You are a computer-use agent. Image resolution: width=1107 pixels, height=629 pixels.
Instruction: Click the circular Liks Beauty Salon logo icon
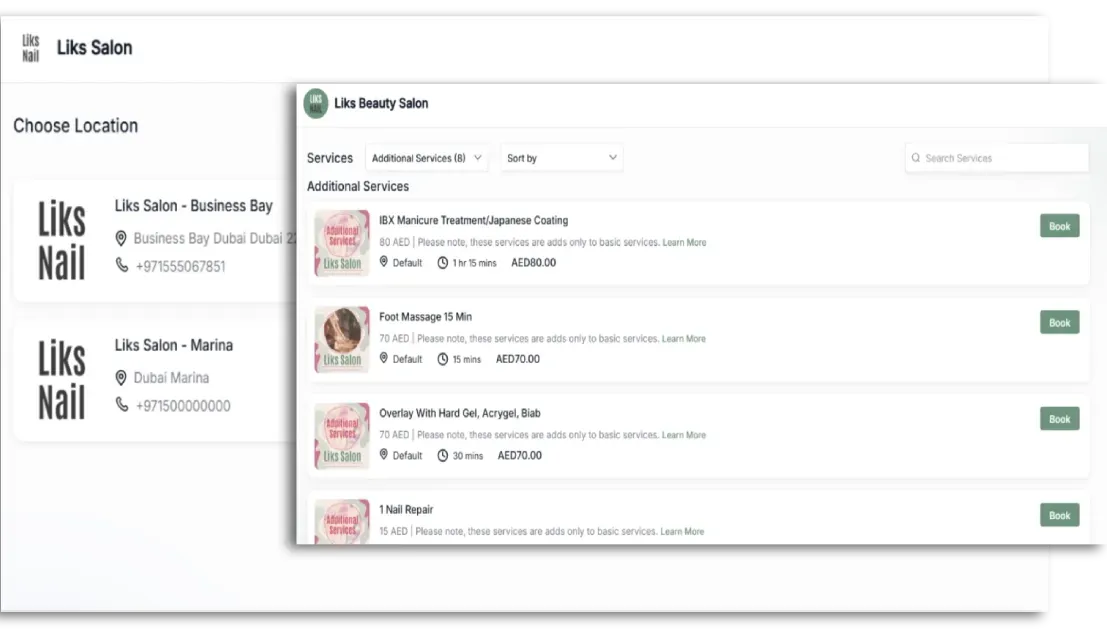tap(316, 103)
